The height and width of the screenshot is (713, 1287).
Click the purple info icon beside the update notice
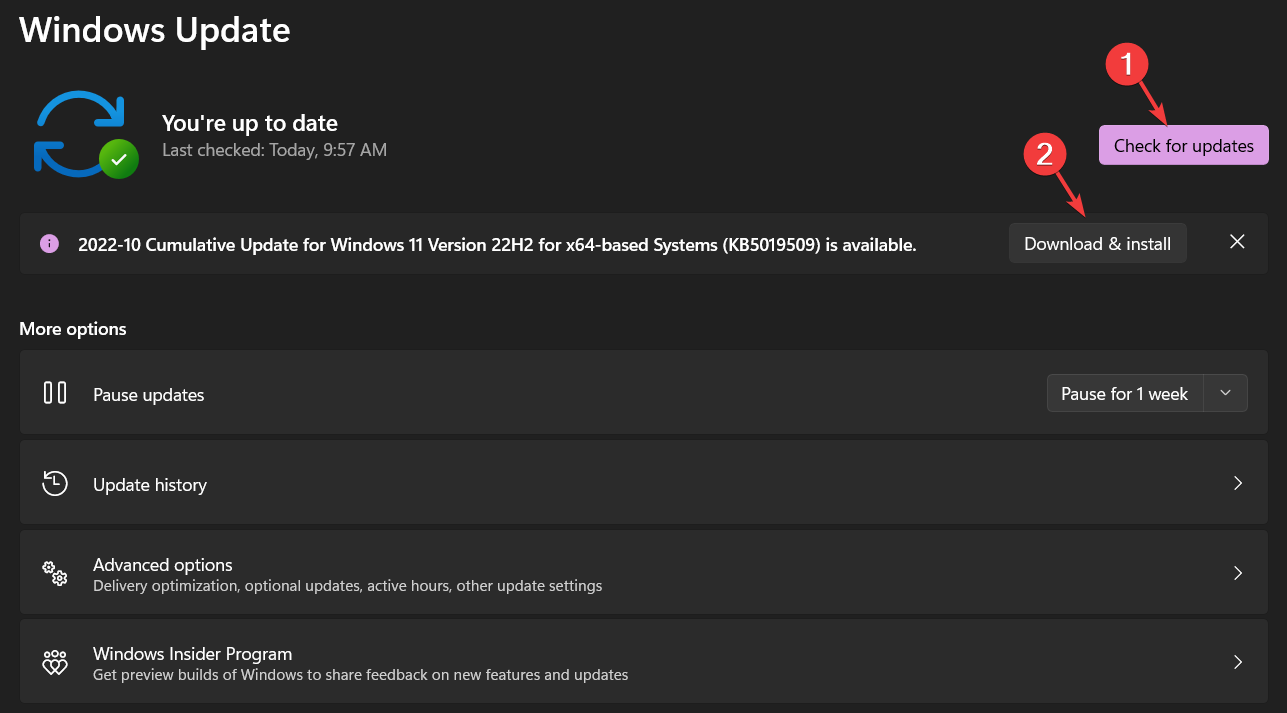coord(48,243)
